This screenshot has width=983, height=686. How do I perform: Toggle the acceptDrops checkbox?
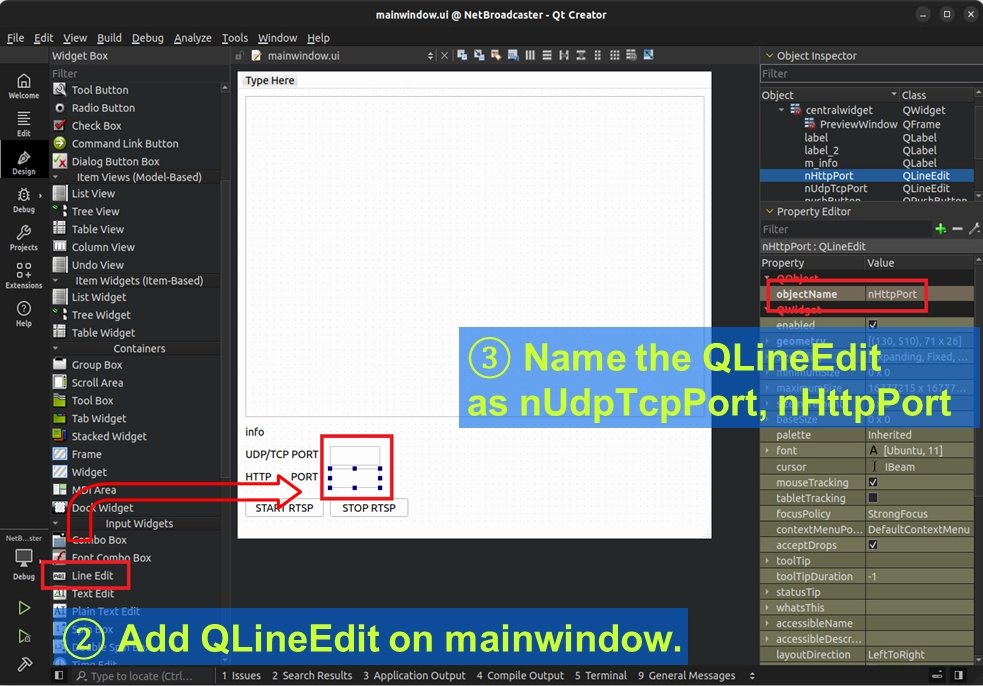873,545
